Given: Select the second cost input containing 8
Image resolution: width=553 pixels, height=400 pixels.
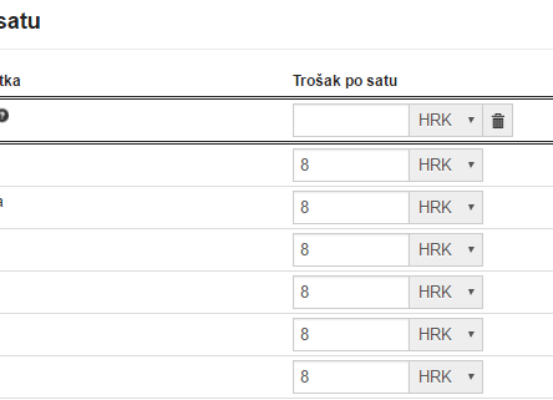Looking at the screenshot, I should pos(351,207).
